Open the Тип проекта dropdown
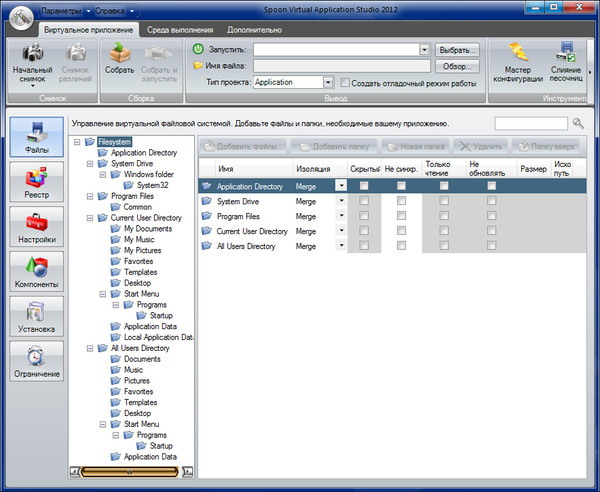 (x=328, y=82)
